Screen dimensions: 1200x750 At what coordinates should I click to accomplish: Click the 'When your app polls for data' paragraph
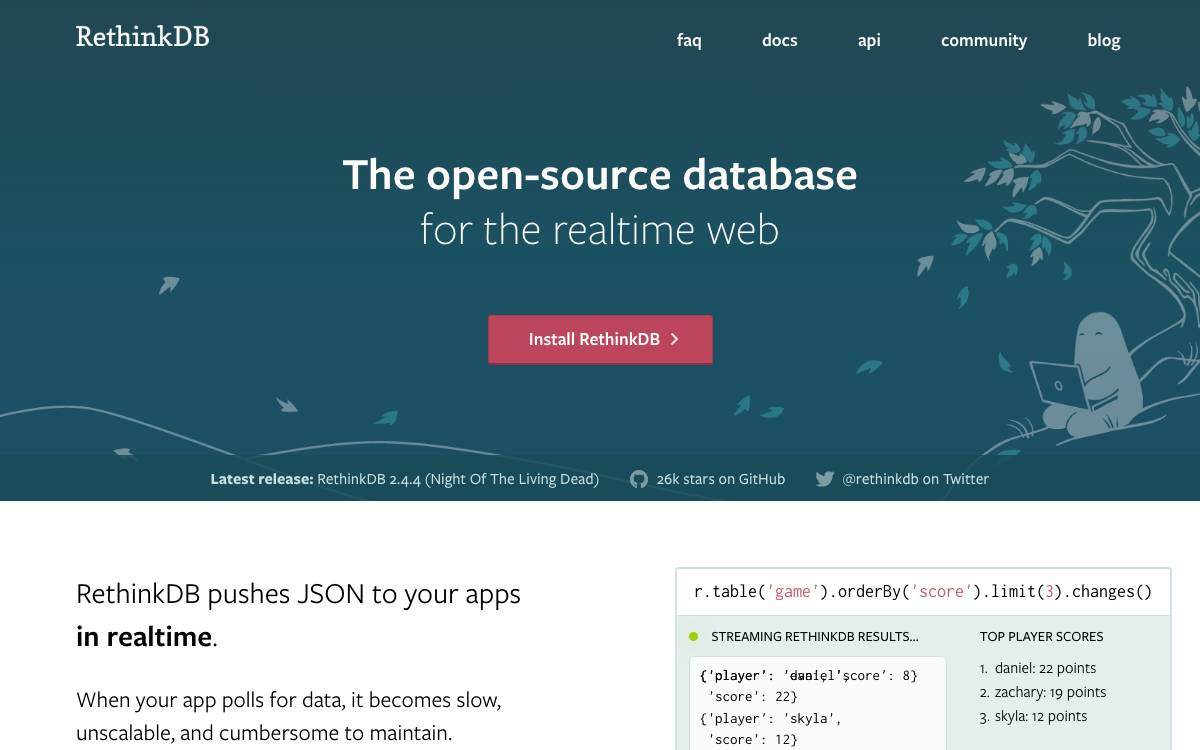point(288,716)
